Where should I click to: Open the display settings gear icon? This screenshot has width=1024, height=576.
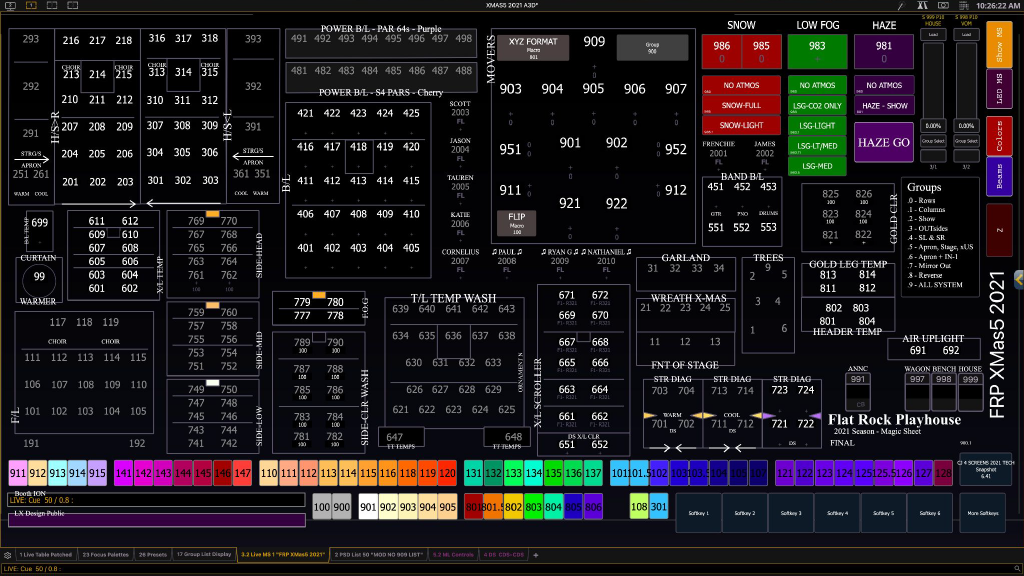[x=7, y=555]
